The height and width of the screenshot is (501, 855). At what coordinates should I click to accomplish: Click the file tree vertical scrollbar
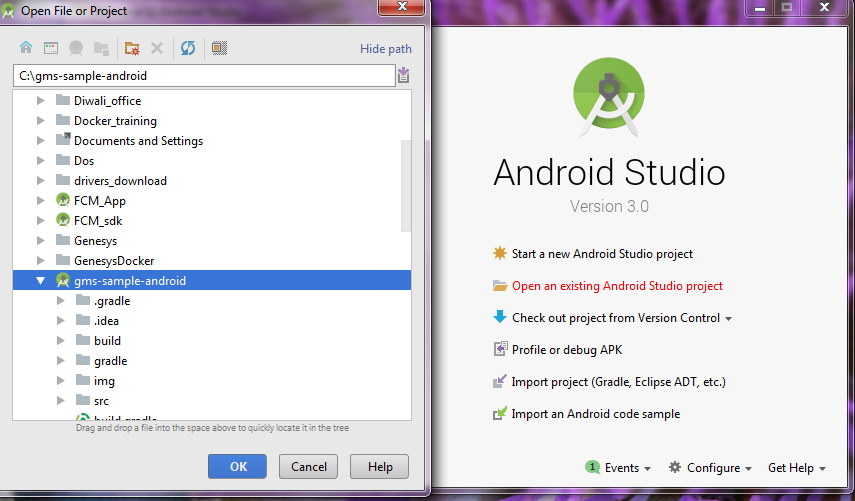[x=405, y=185]
